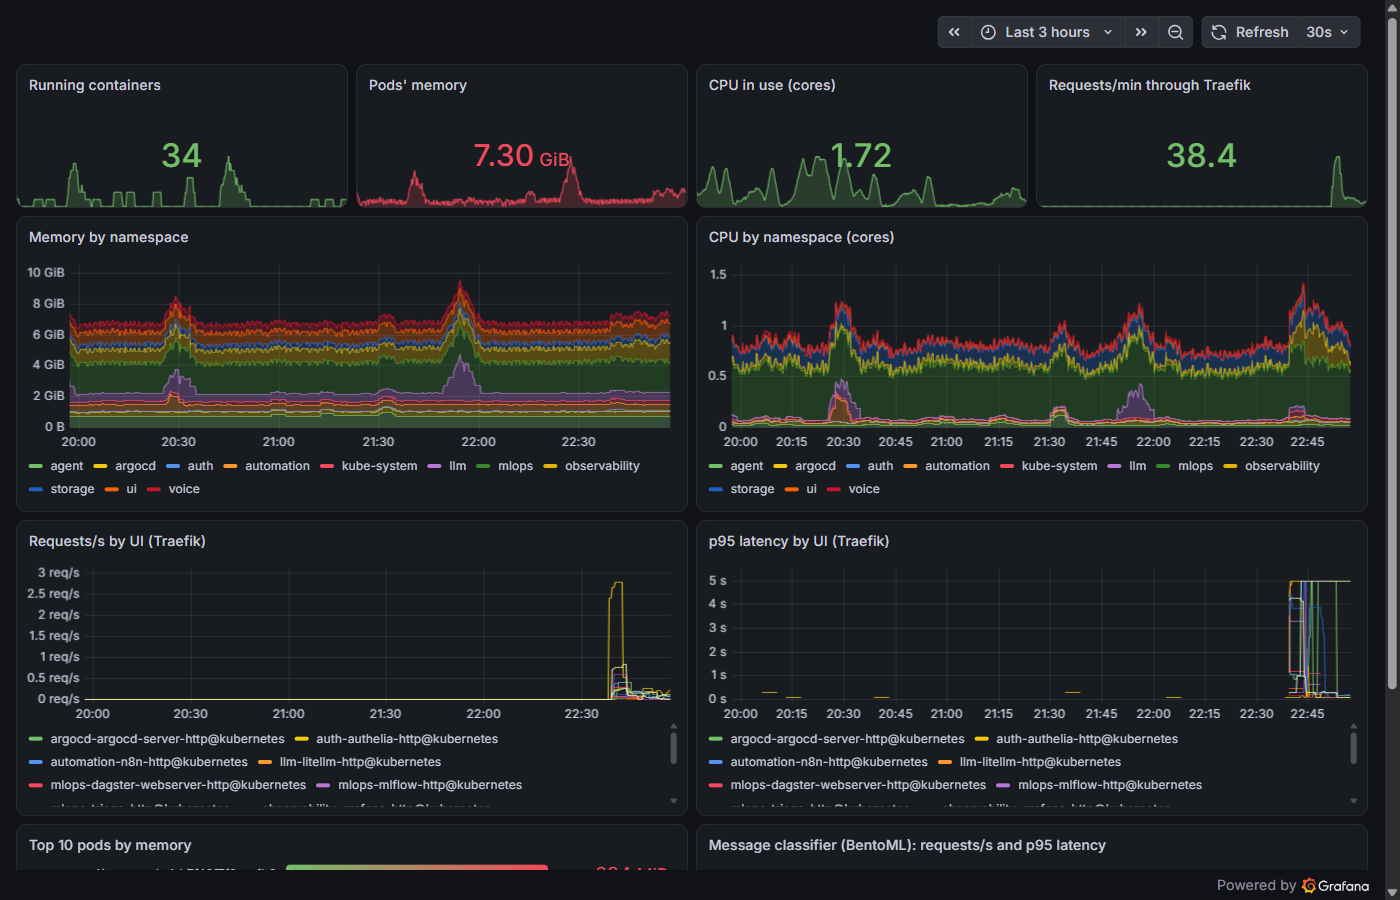Toggle llm series in CPU by namespace legend
The image size is (1400, 900).
[1138, 466]
